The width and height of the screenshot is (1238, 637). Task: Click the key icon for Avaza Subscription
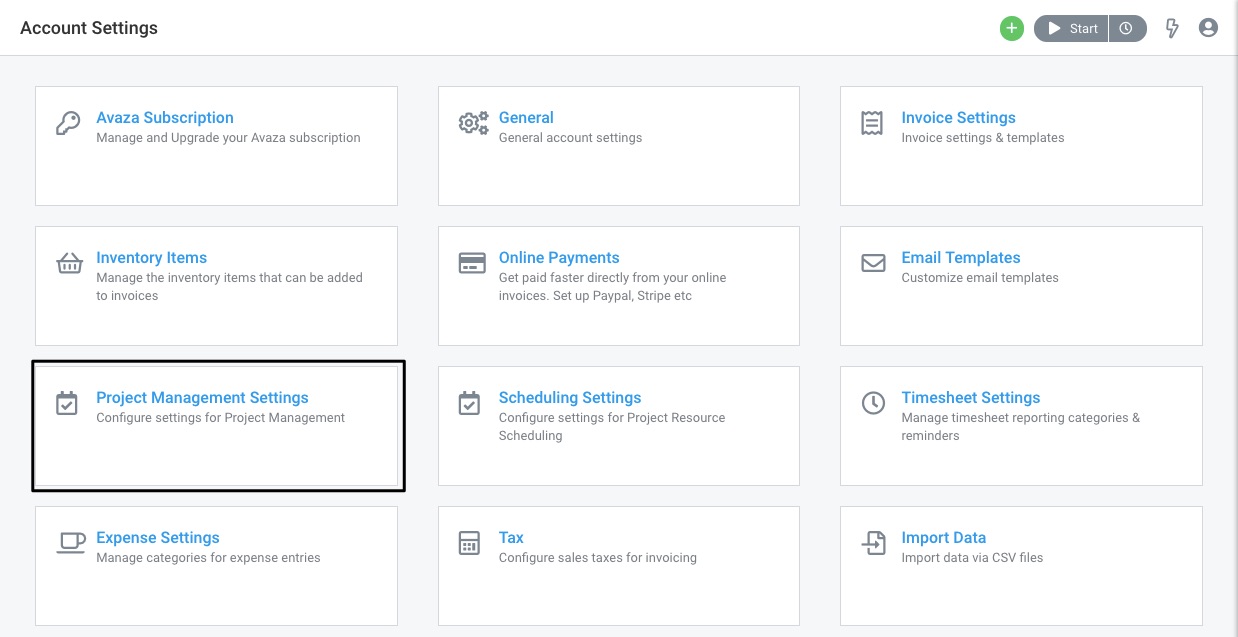[x=68, y=123]
